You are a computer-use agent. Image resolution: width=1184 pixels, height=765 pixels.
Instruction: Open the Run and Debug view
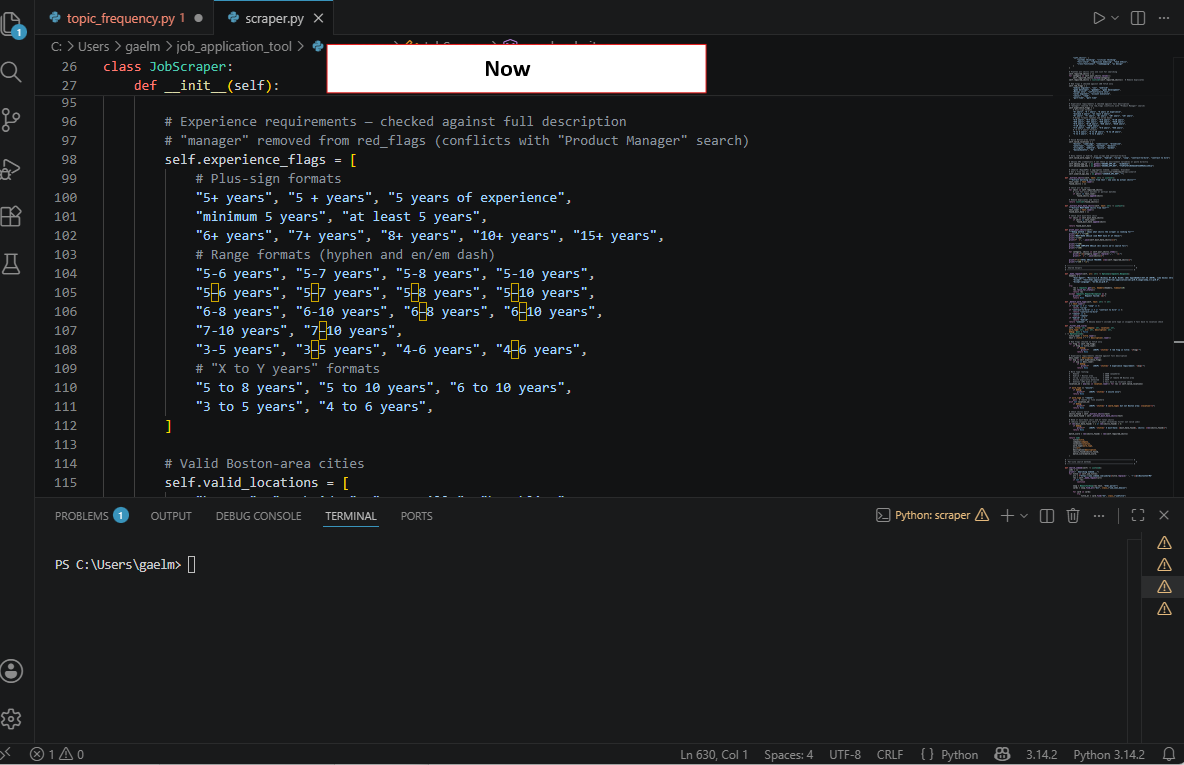11,168
